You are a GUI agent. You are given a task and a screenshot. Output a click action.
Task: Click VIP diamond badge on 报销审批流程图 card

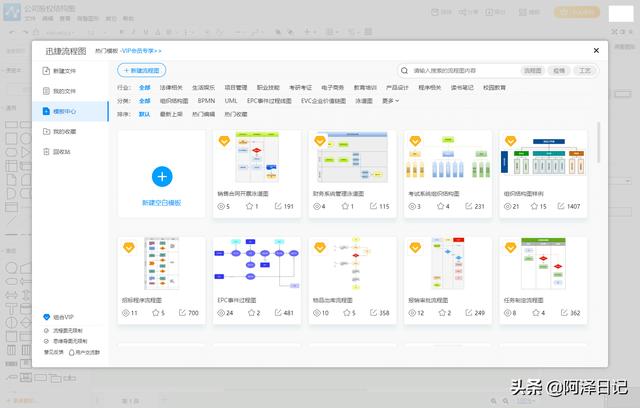click(x=415, y=247)
